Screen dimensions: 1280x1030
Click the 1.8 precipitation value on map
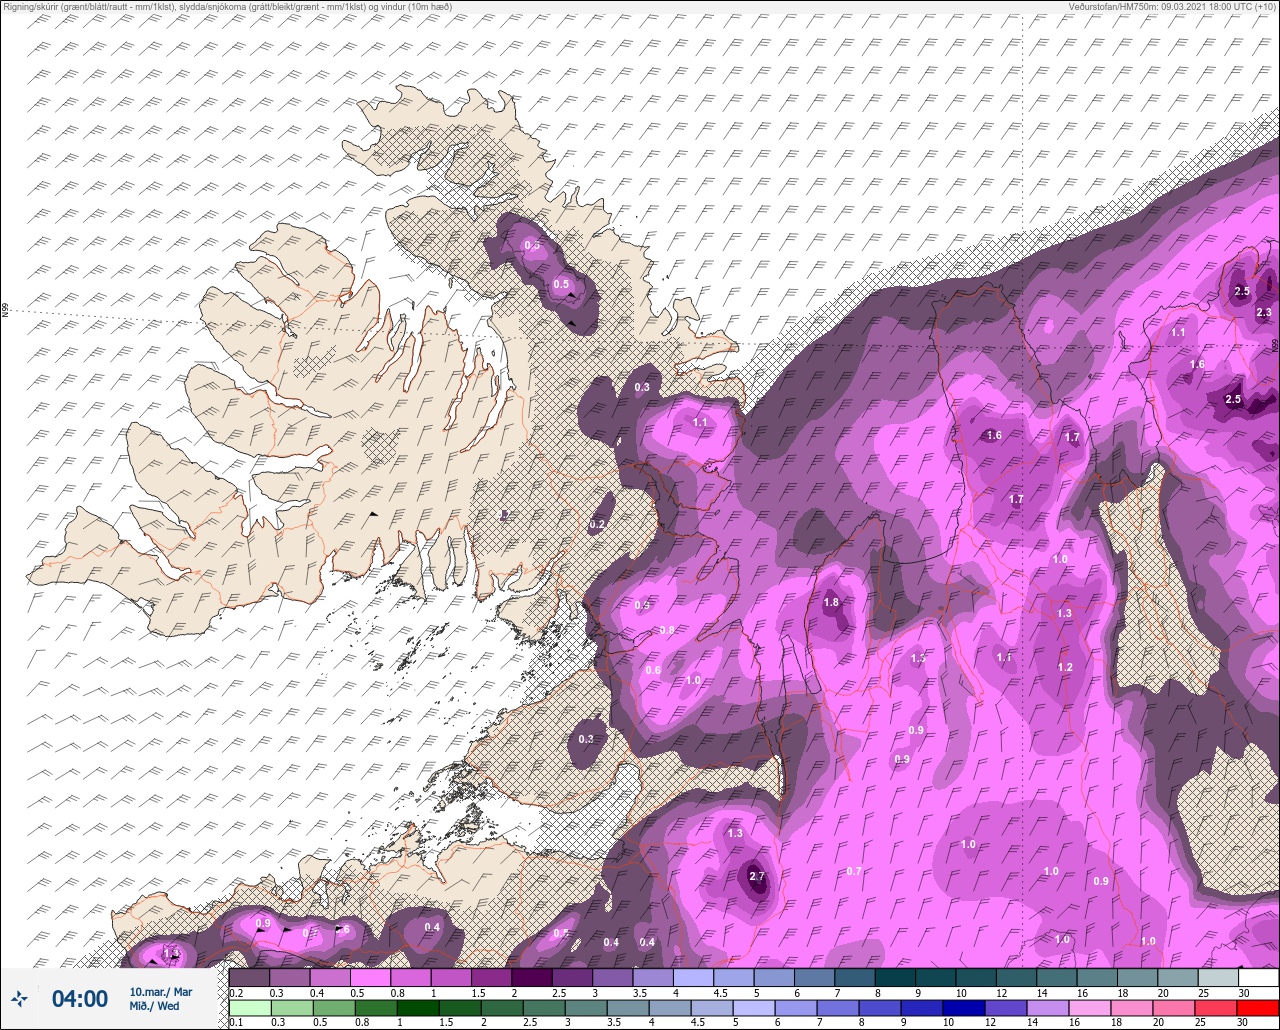coord(831,603)
